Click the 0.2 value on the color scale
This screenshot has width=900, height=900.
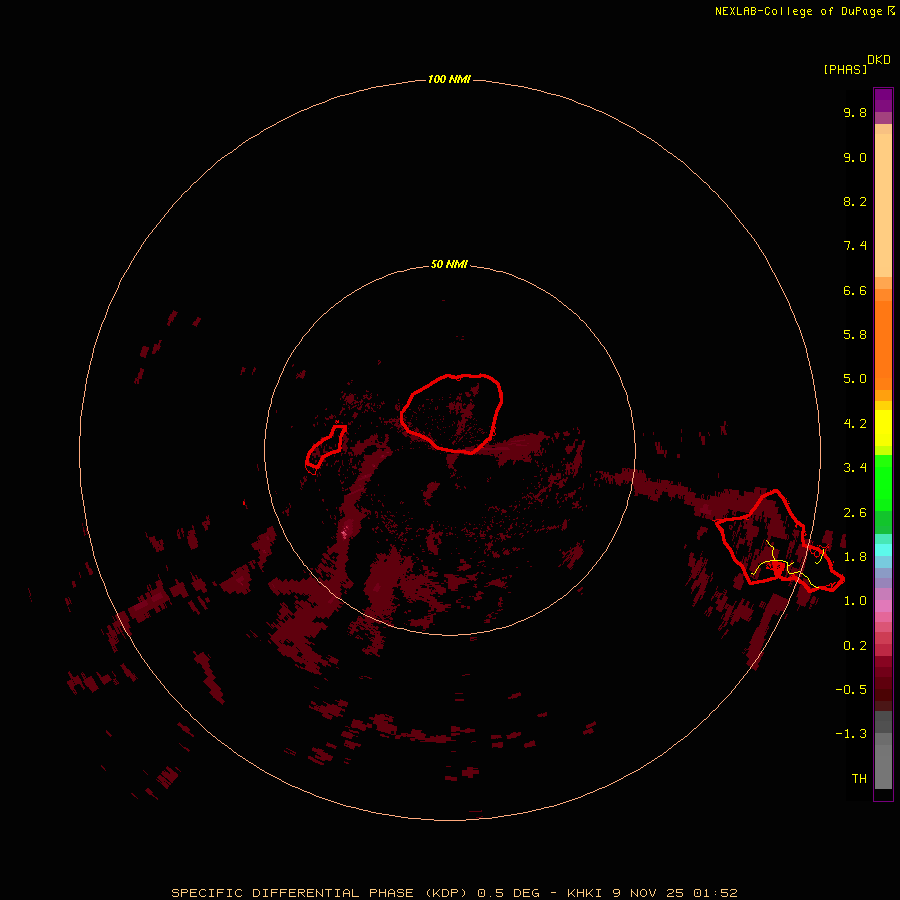[855, 646]
